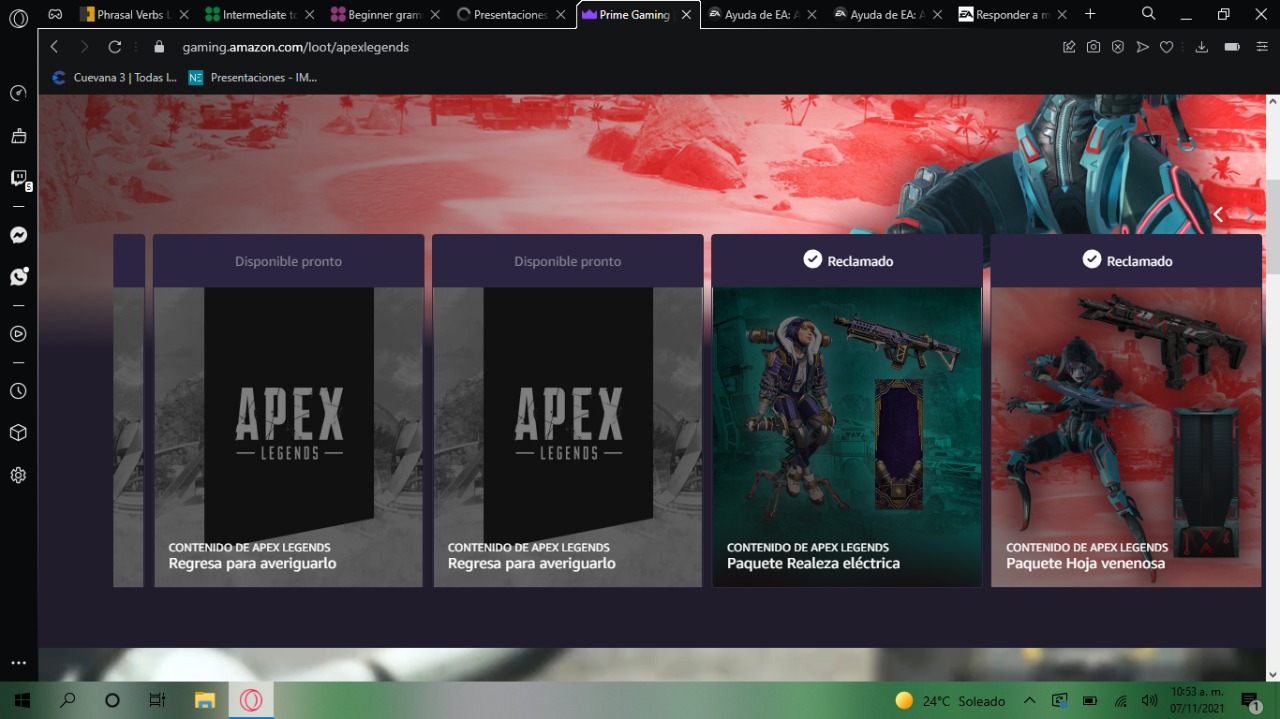The image size is (1280, 719).
Task: Open My Flow send icon
Action: click(1142, 47)
